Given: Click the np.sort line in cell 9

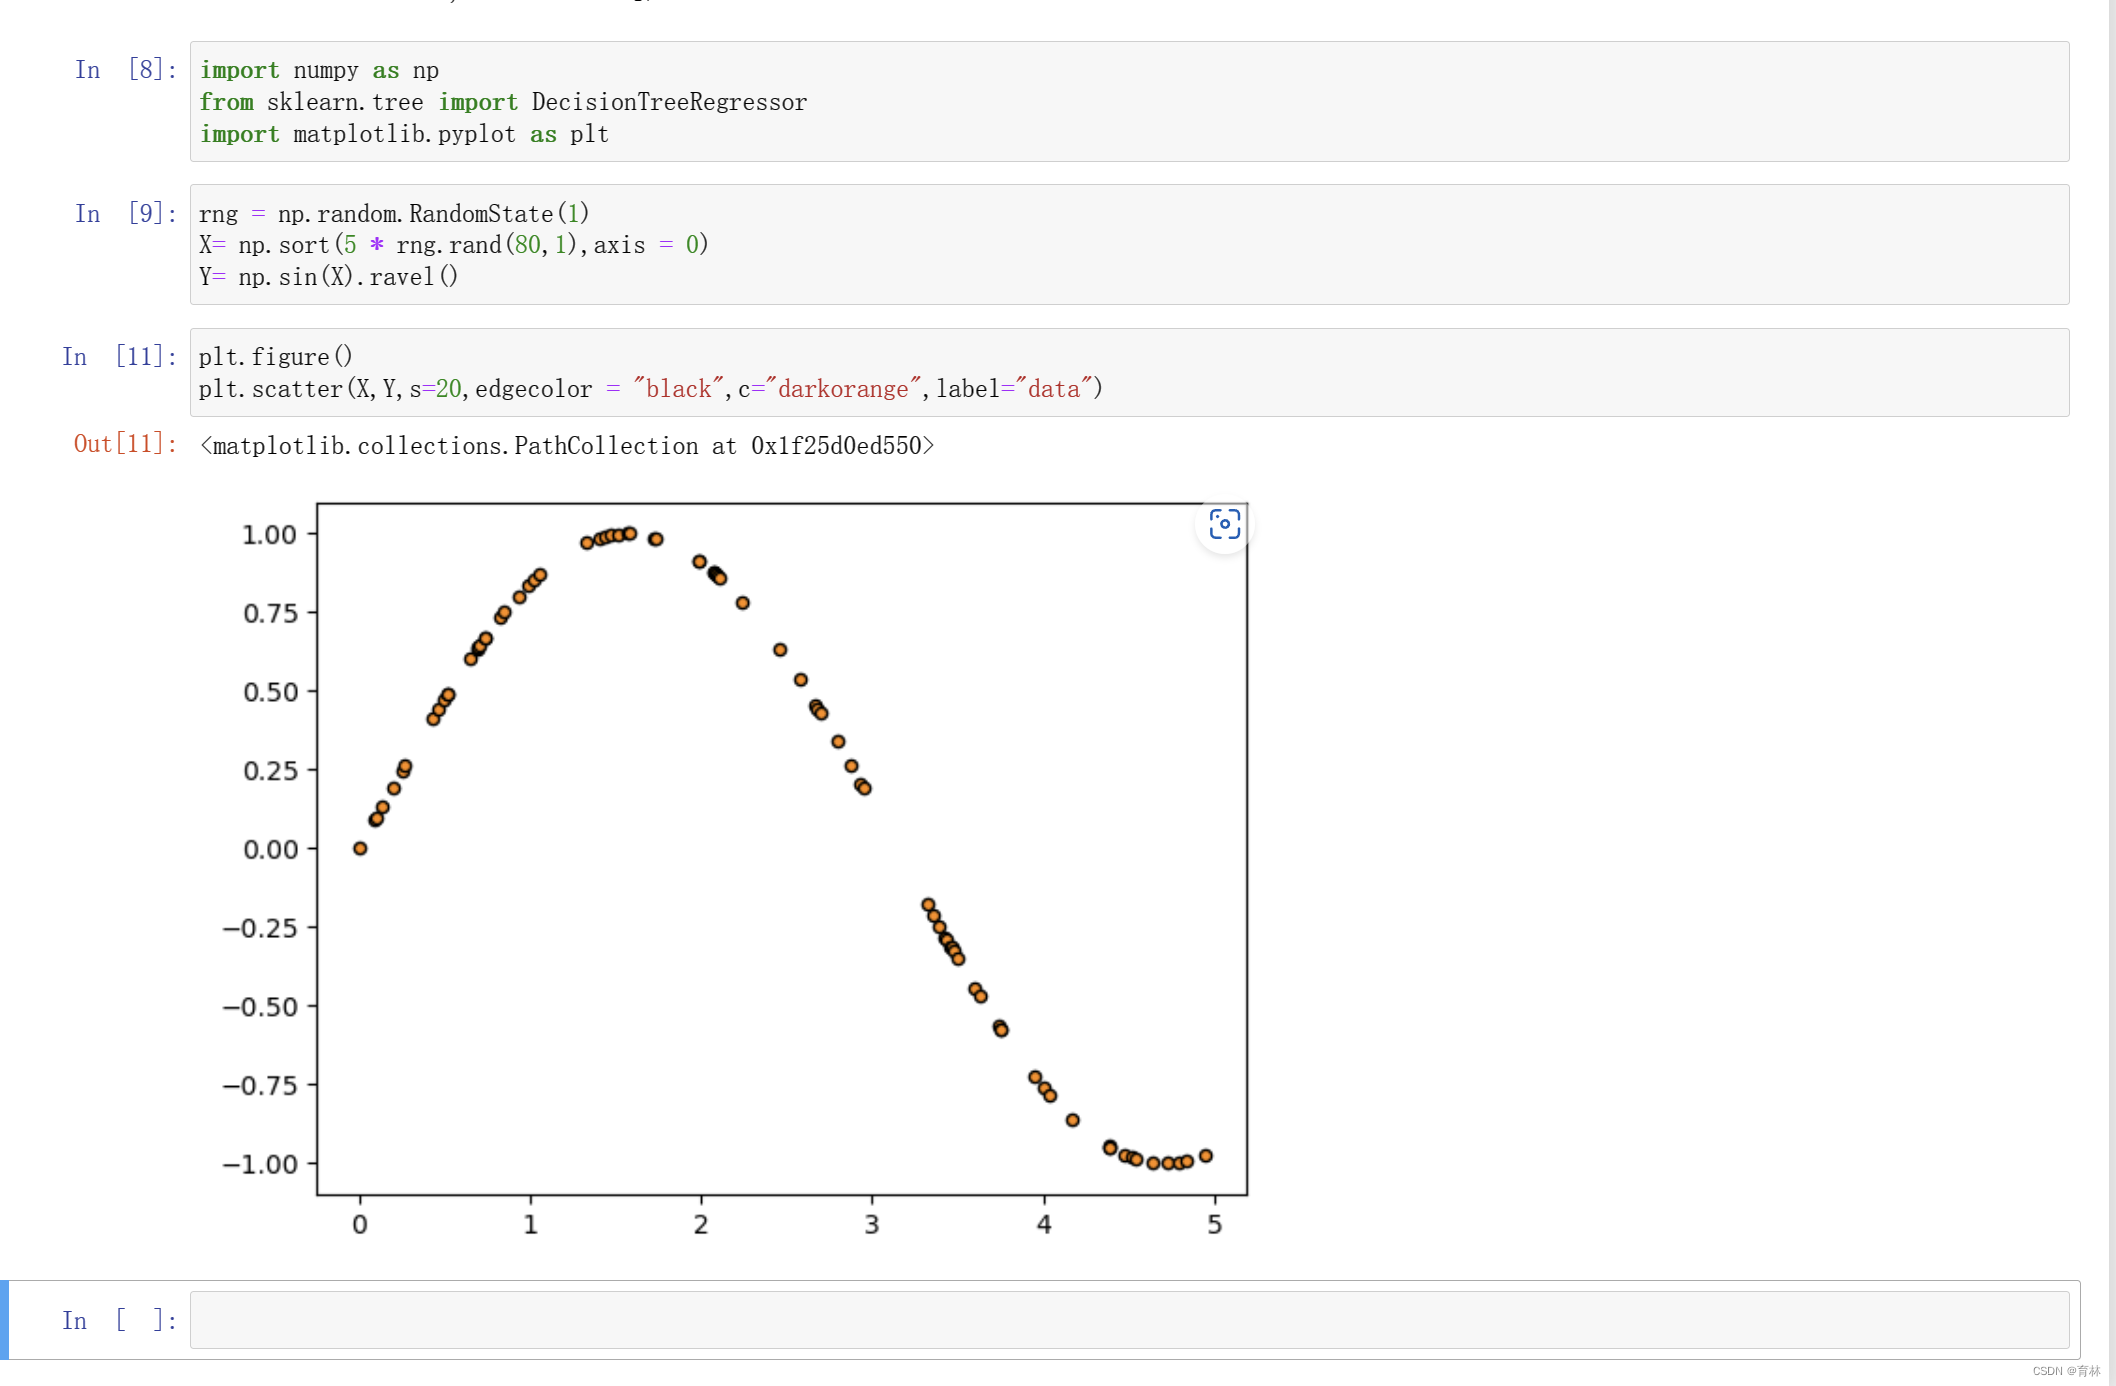Looking at the screenshot, I should tap(453, 245).
